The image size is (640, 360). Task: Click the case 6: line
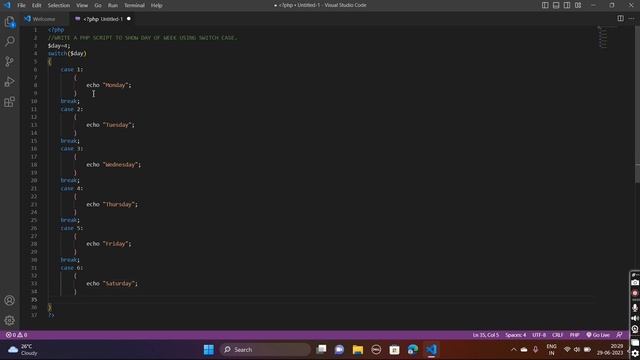[x=72, y=268]
